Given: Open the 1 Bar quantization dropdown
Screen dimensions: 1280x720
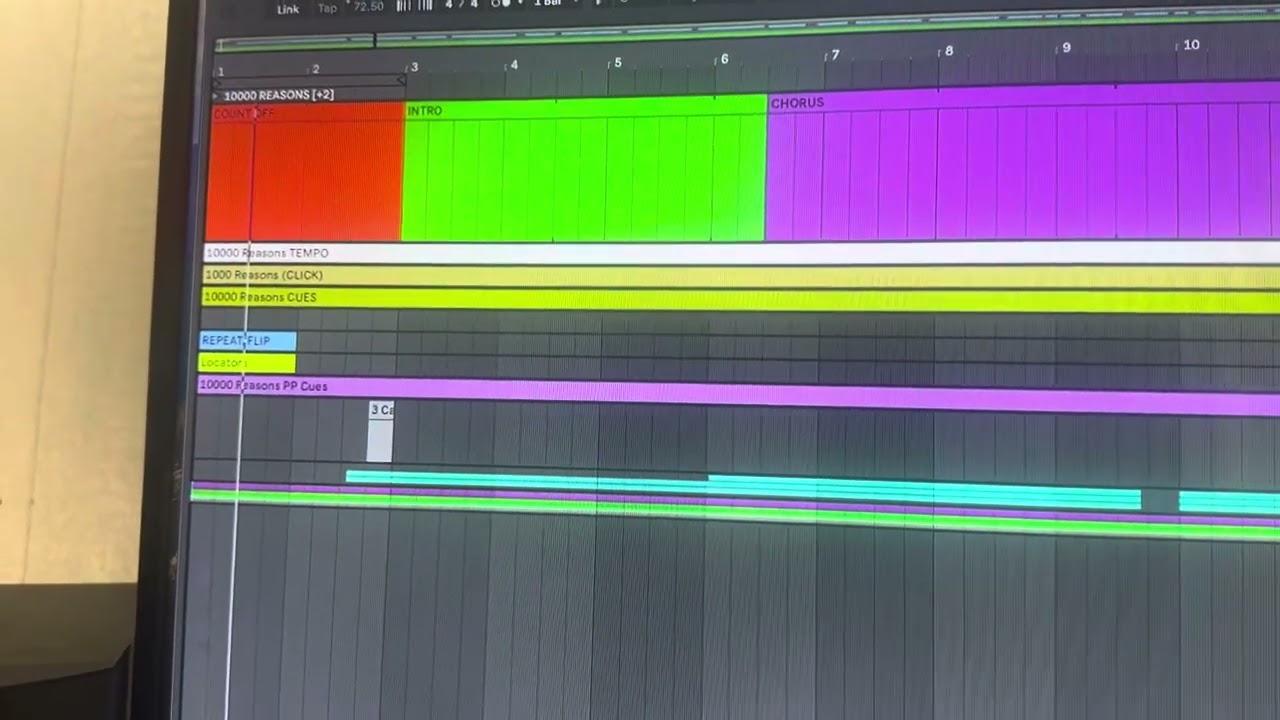Looking at the screenshot, I should point(552,4).
